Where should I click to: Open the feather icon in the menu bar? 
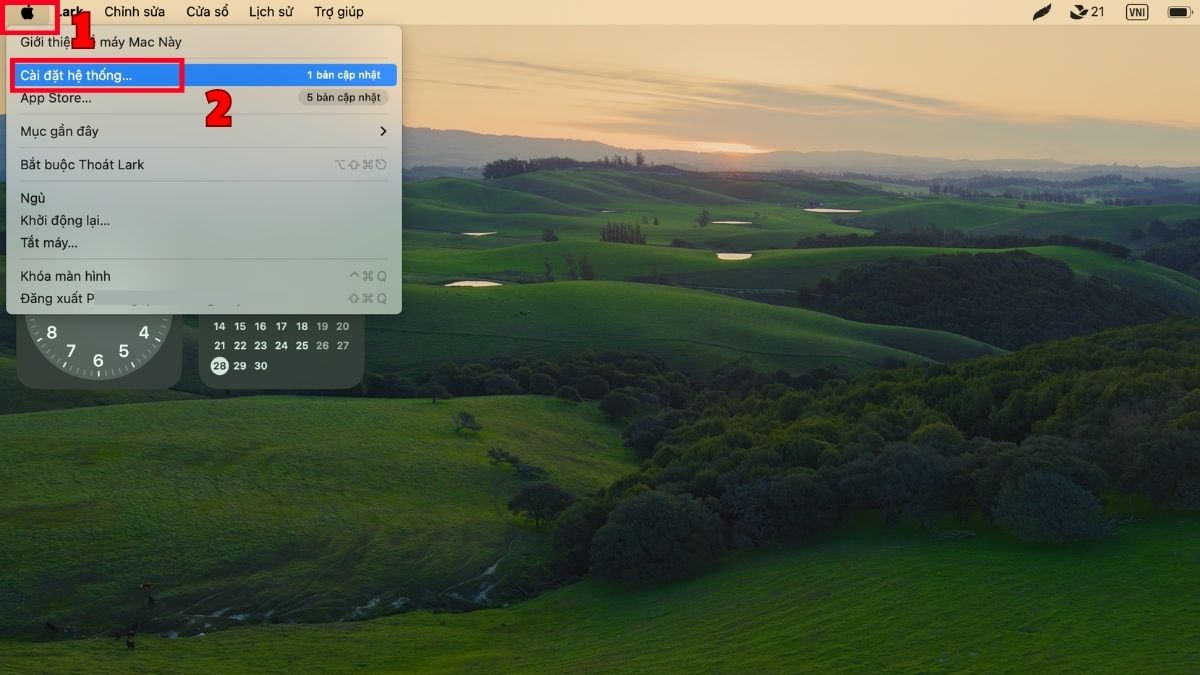pyautogui.click(x=1042, y=12)
